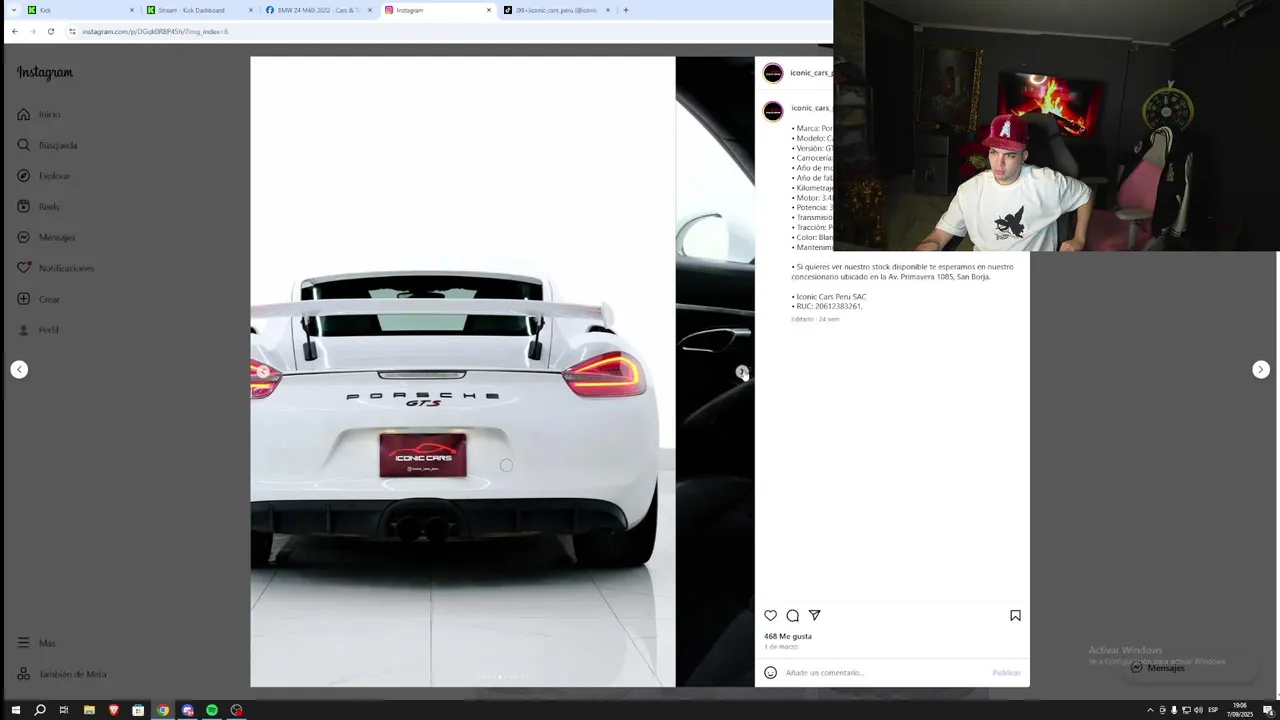Open Brave browser from the taskbar
This screenshot has width=1280, height=720.
pos(114,710)
